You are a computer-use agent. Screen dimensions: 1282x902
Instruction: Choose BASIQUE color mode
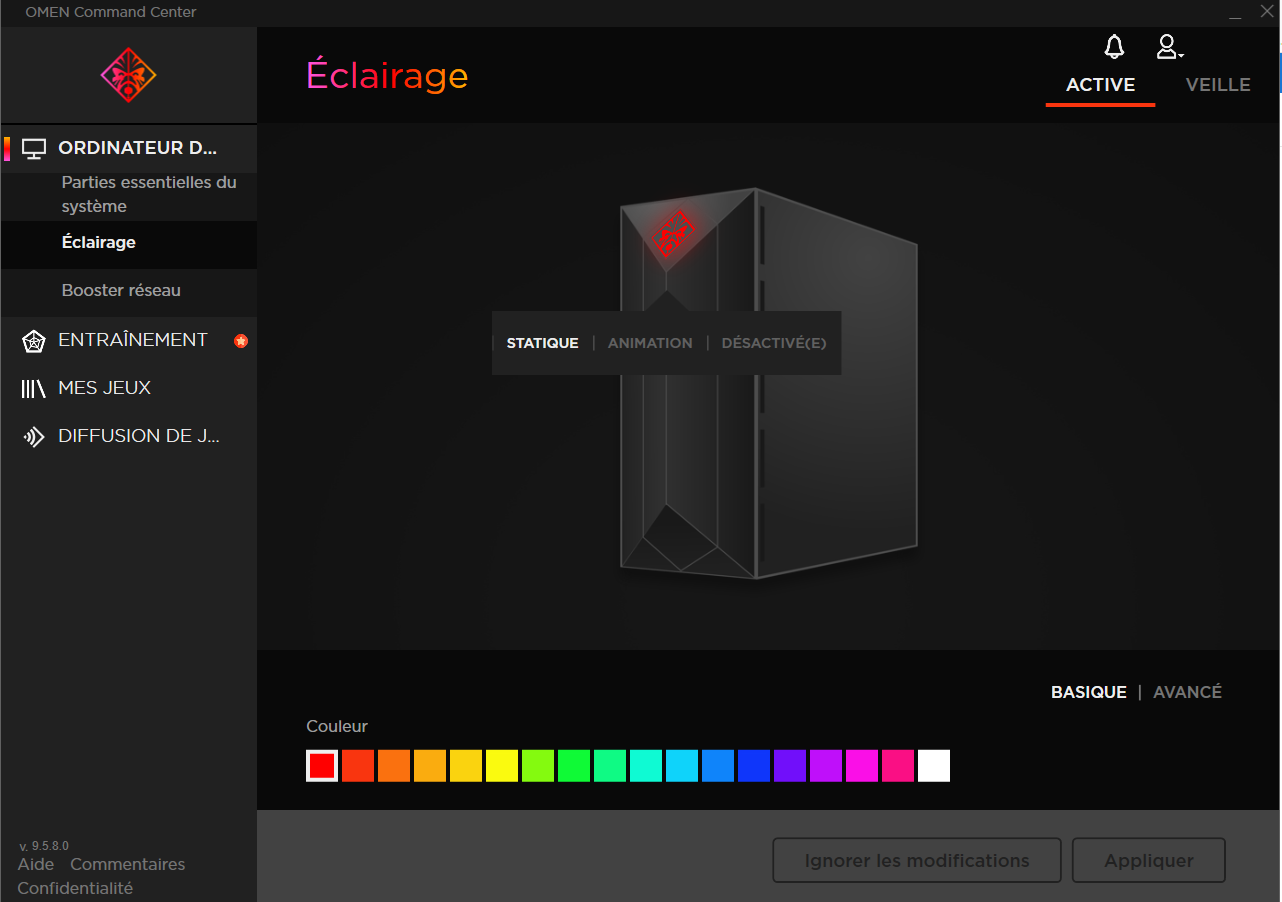(1089, 692)
